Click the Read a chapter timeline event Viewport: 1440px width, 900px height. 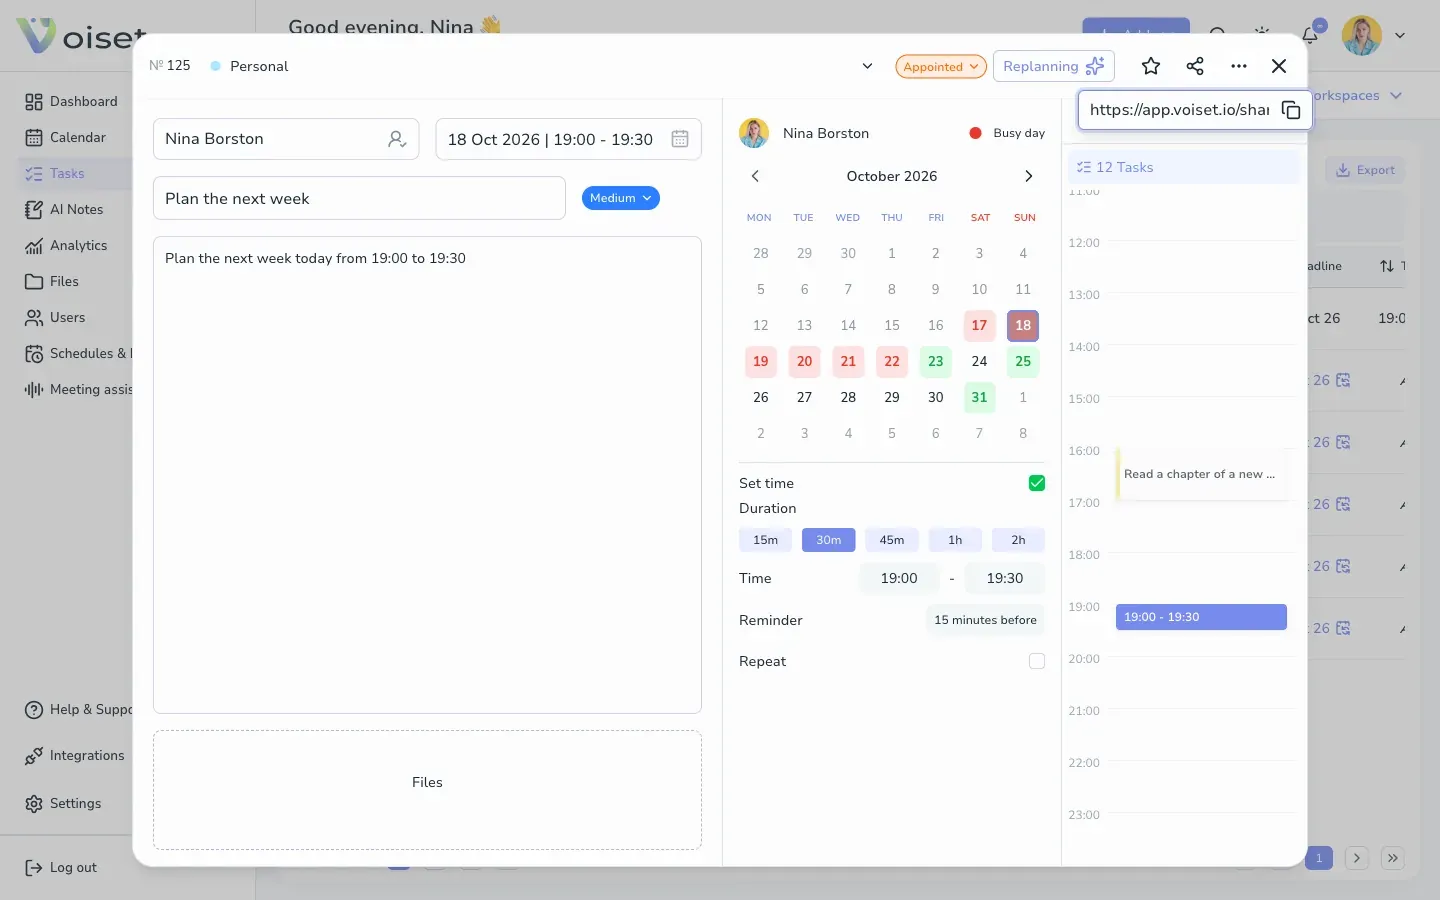[1200, 474]
